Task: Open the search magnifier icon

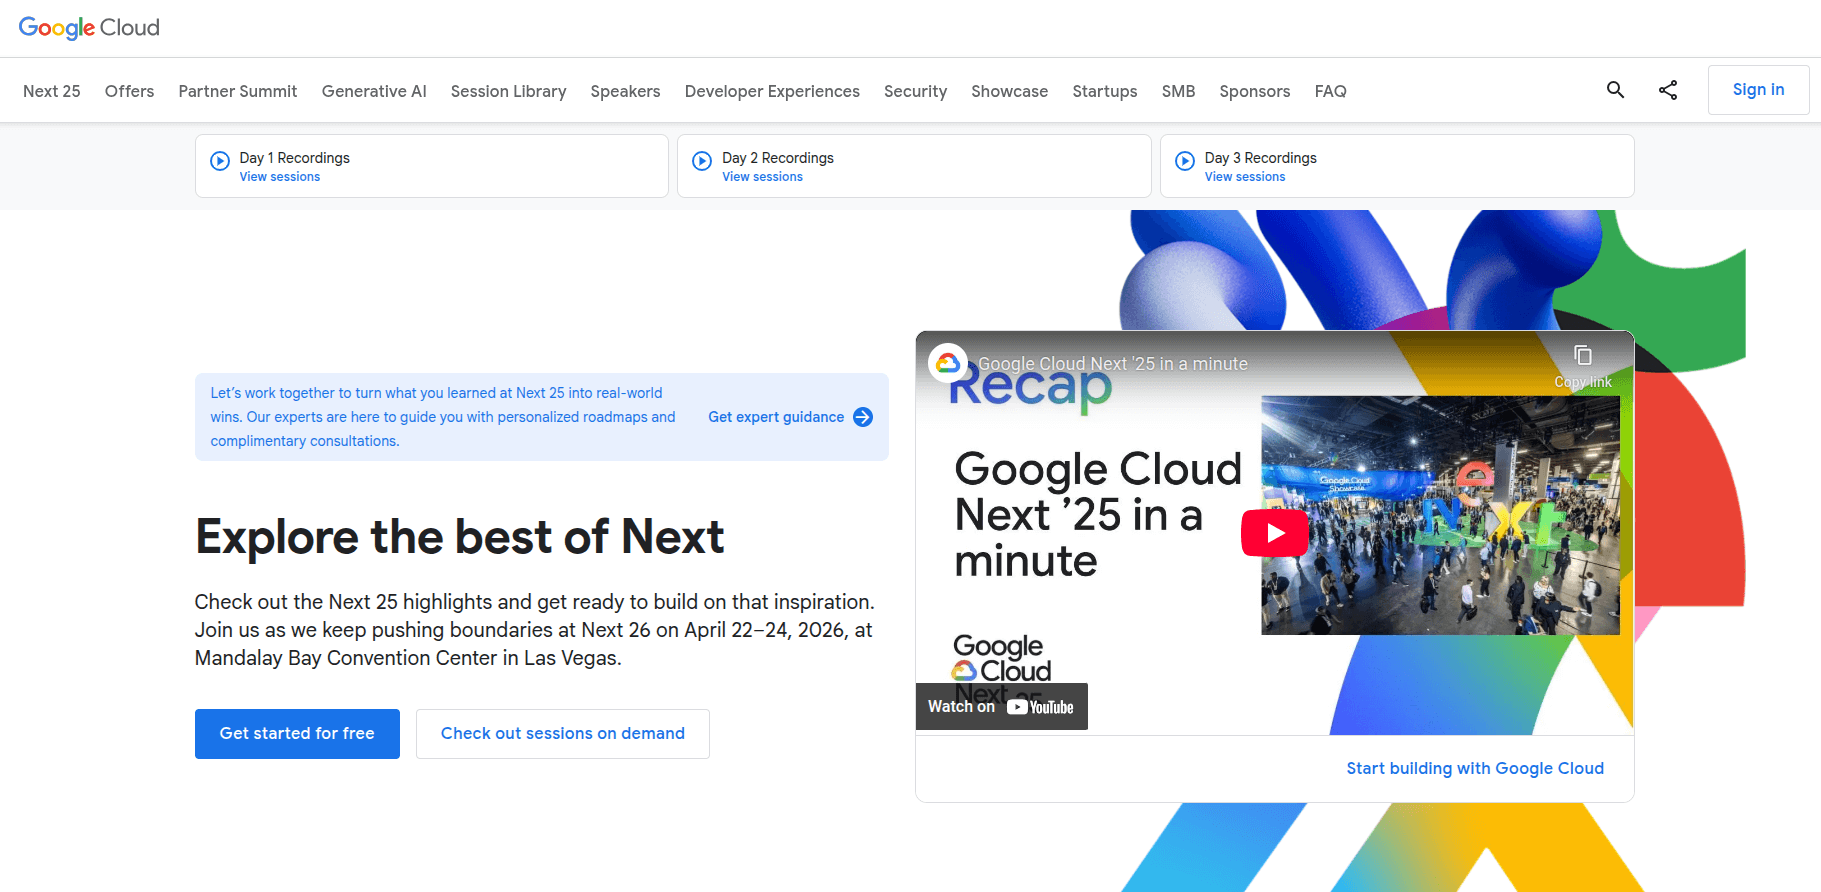Action: pos(1615,90)
